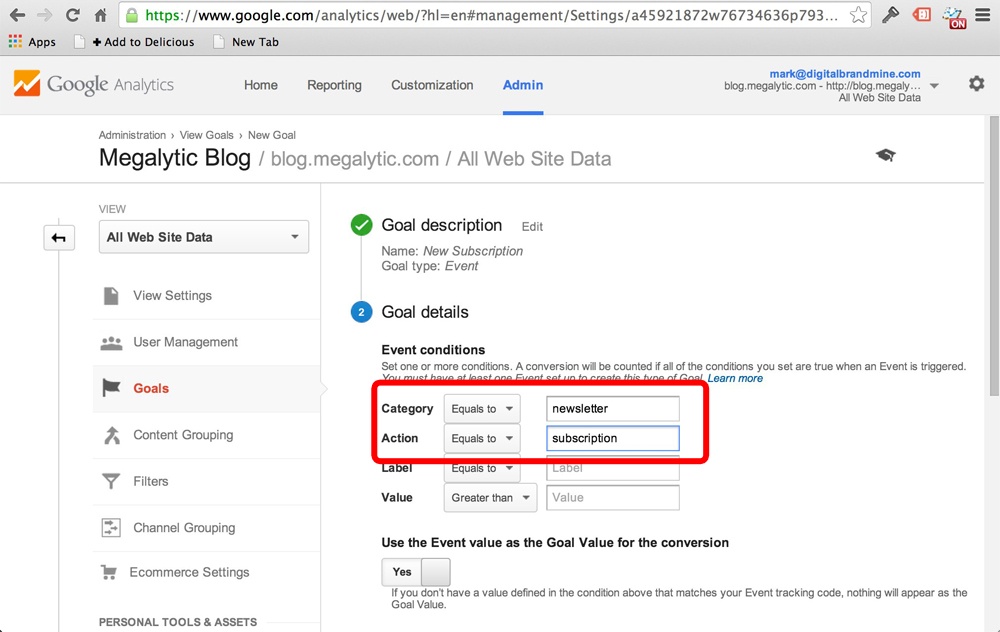Open Filters in sidebar

(x=151, y=481)
